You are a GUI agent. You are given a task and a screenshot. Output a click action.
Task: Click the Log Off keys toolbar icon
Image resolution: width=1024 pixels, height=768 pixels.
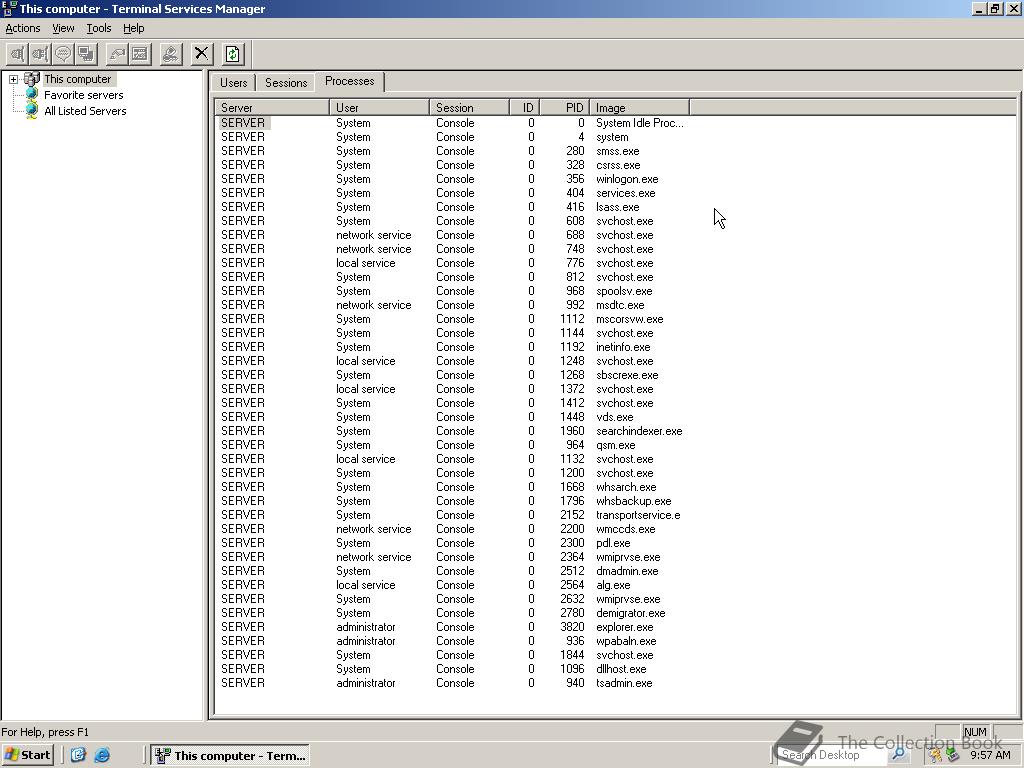[170, 54]
